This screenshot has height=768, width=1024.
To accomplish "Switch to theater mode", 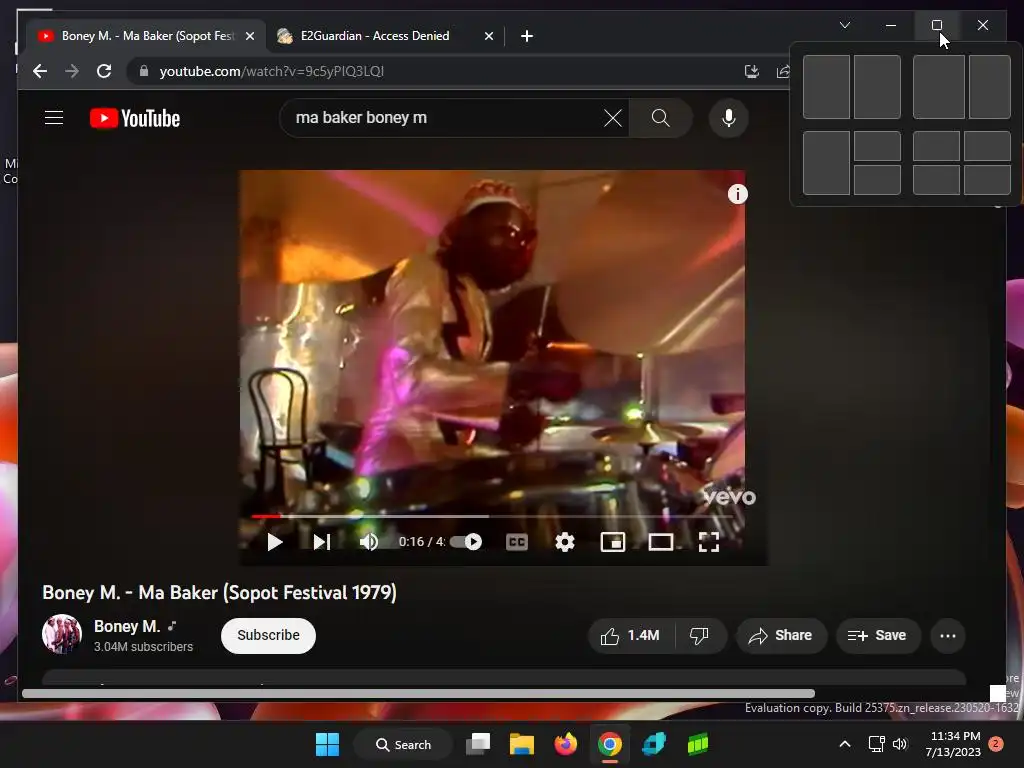I will tap(660, 542).
